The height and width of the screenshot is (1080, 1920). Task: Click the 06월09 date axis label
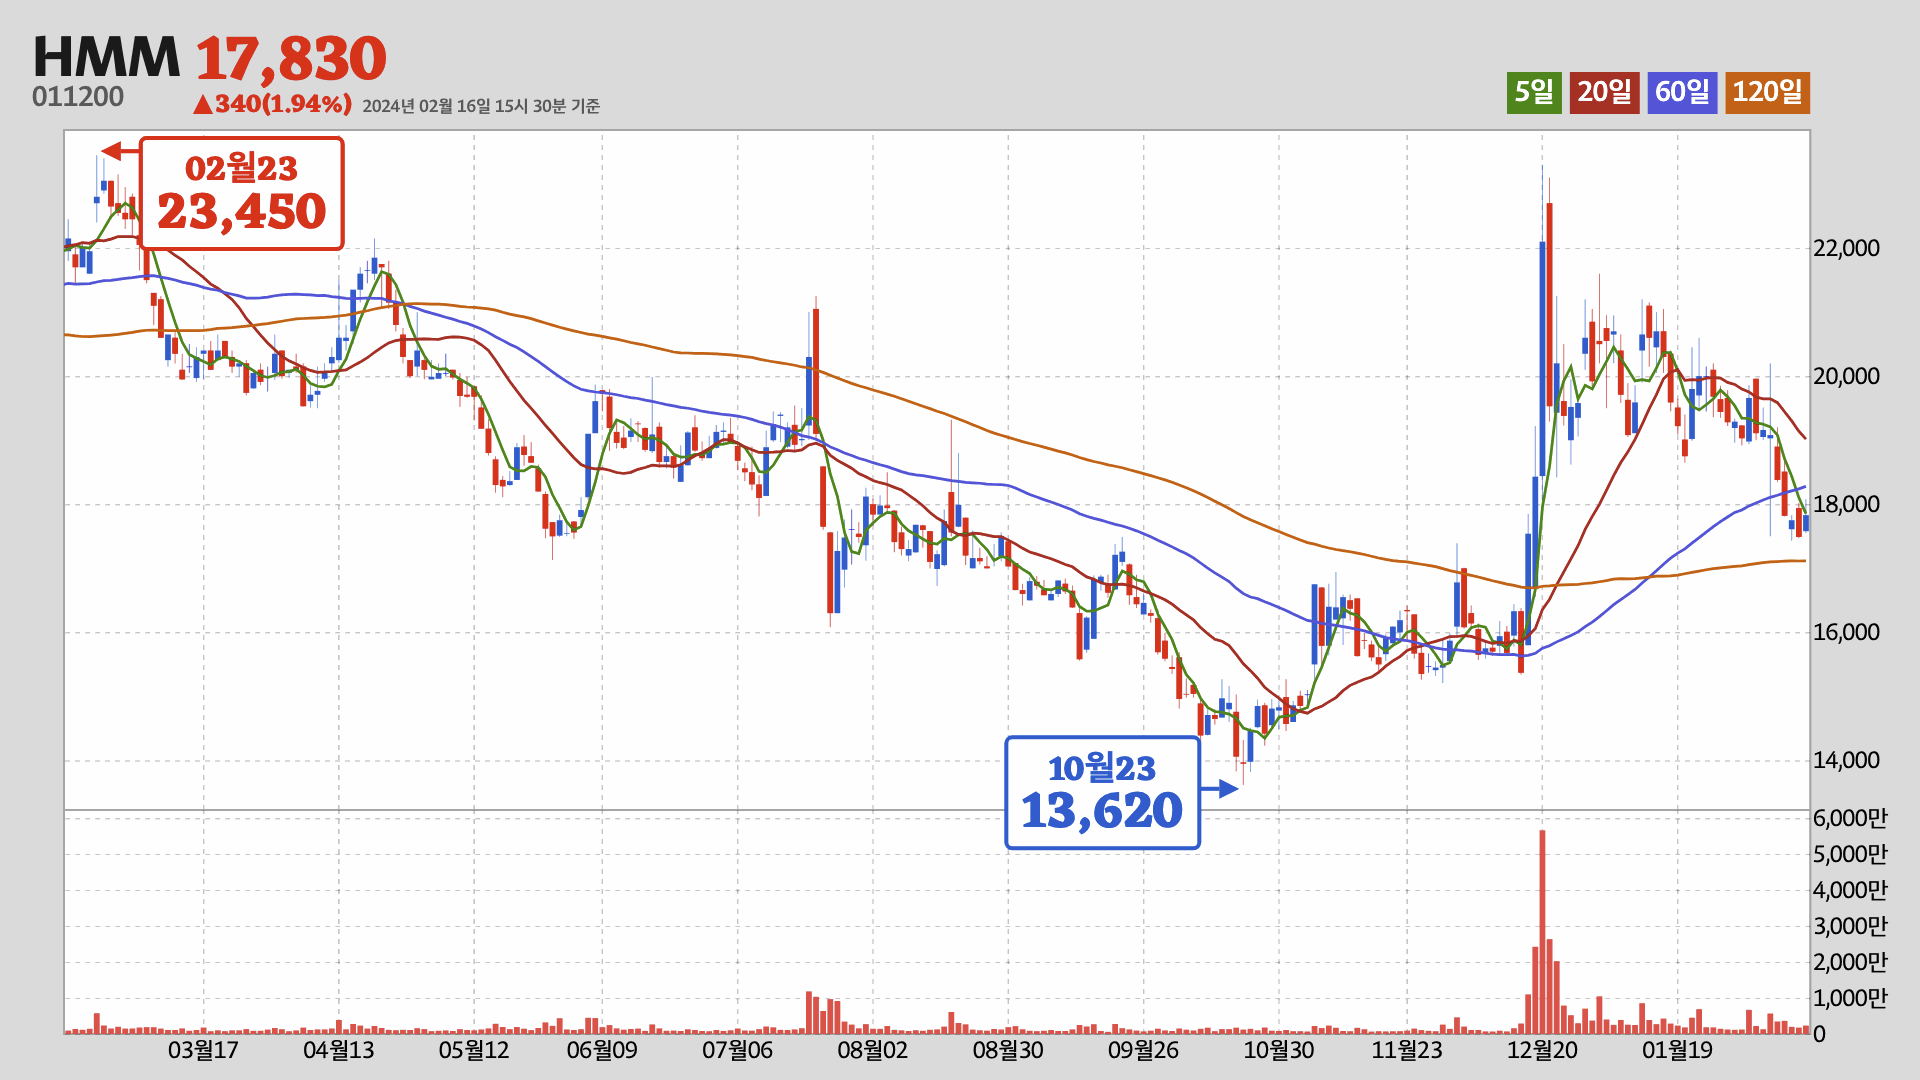pyautogui.click(x=602, y=1050)
